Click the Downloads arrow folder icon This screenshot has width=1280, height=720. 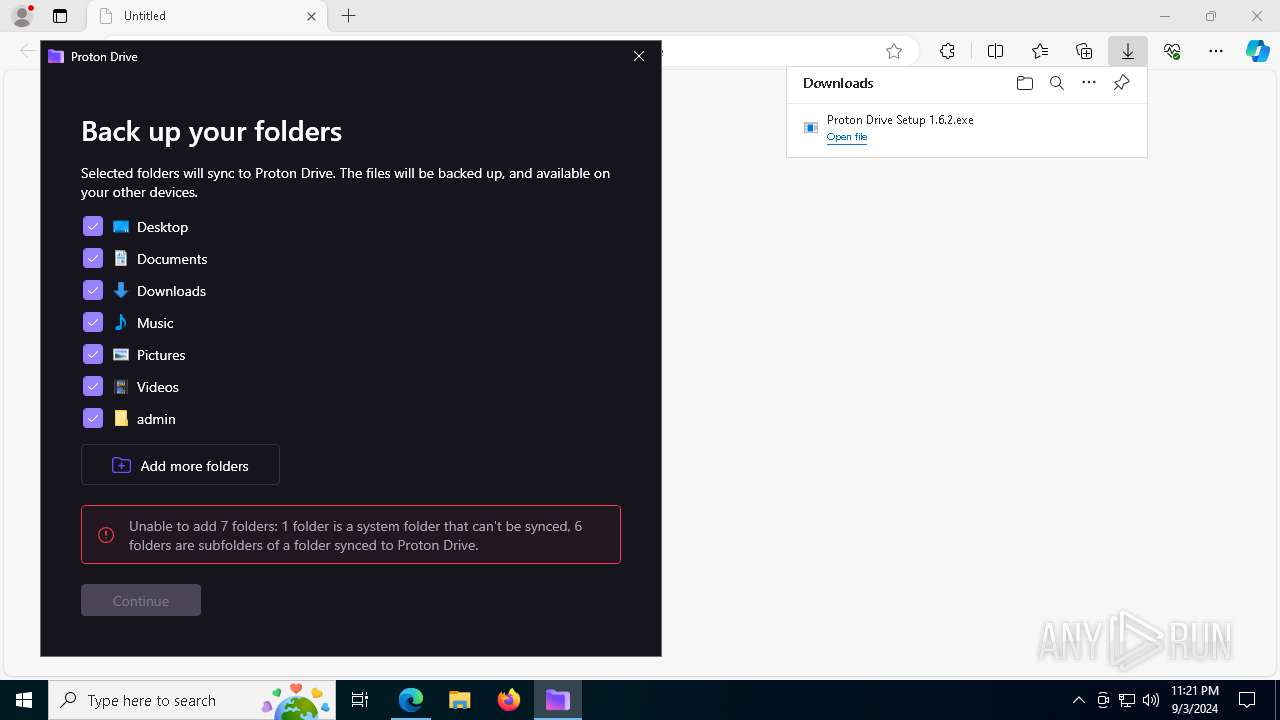point(121,290)
